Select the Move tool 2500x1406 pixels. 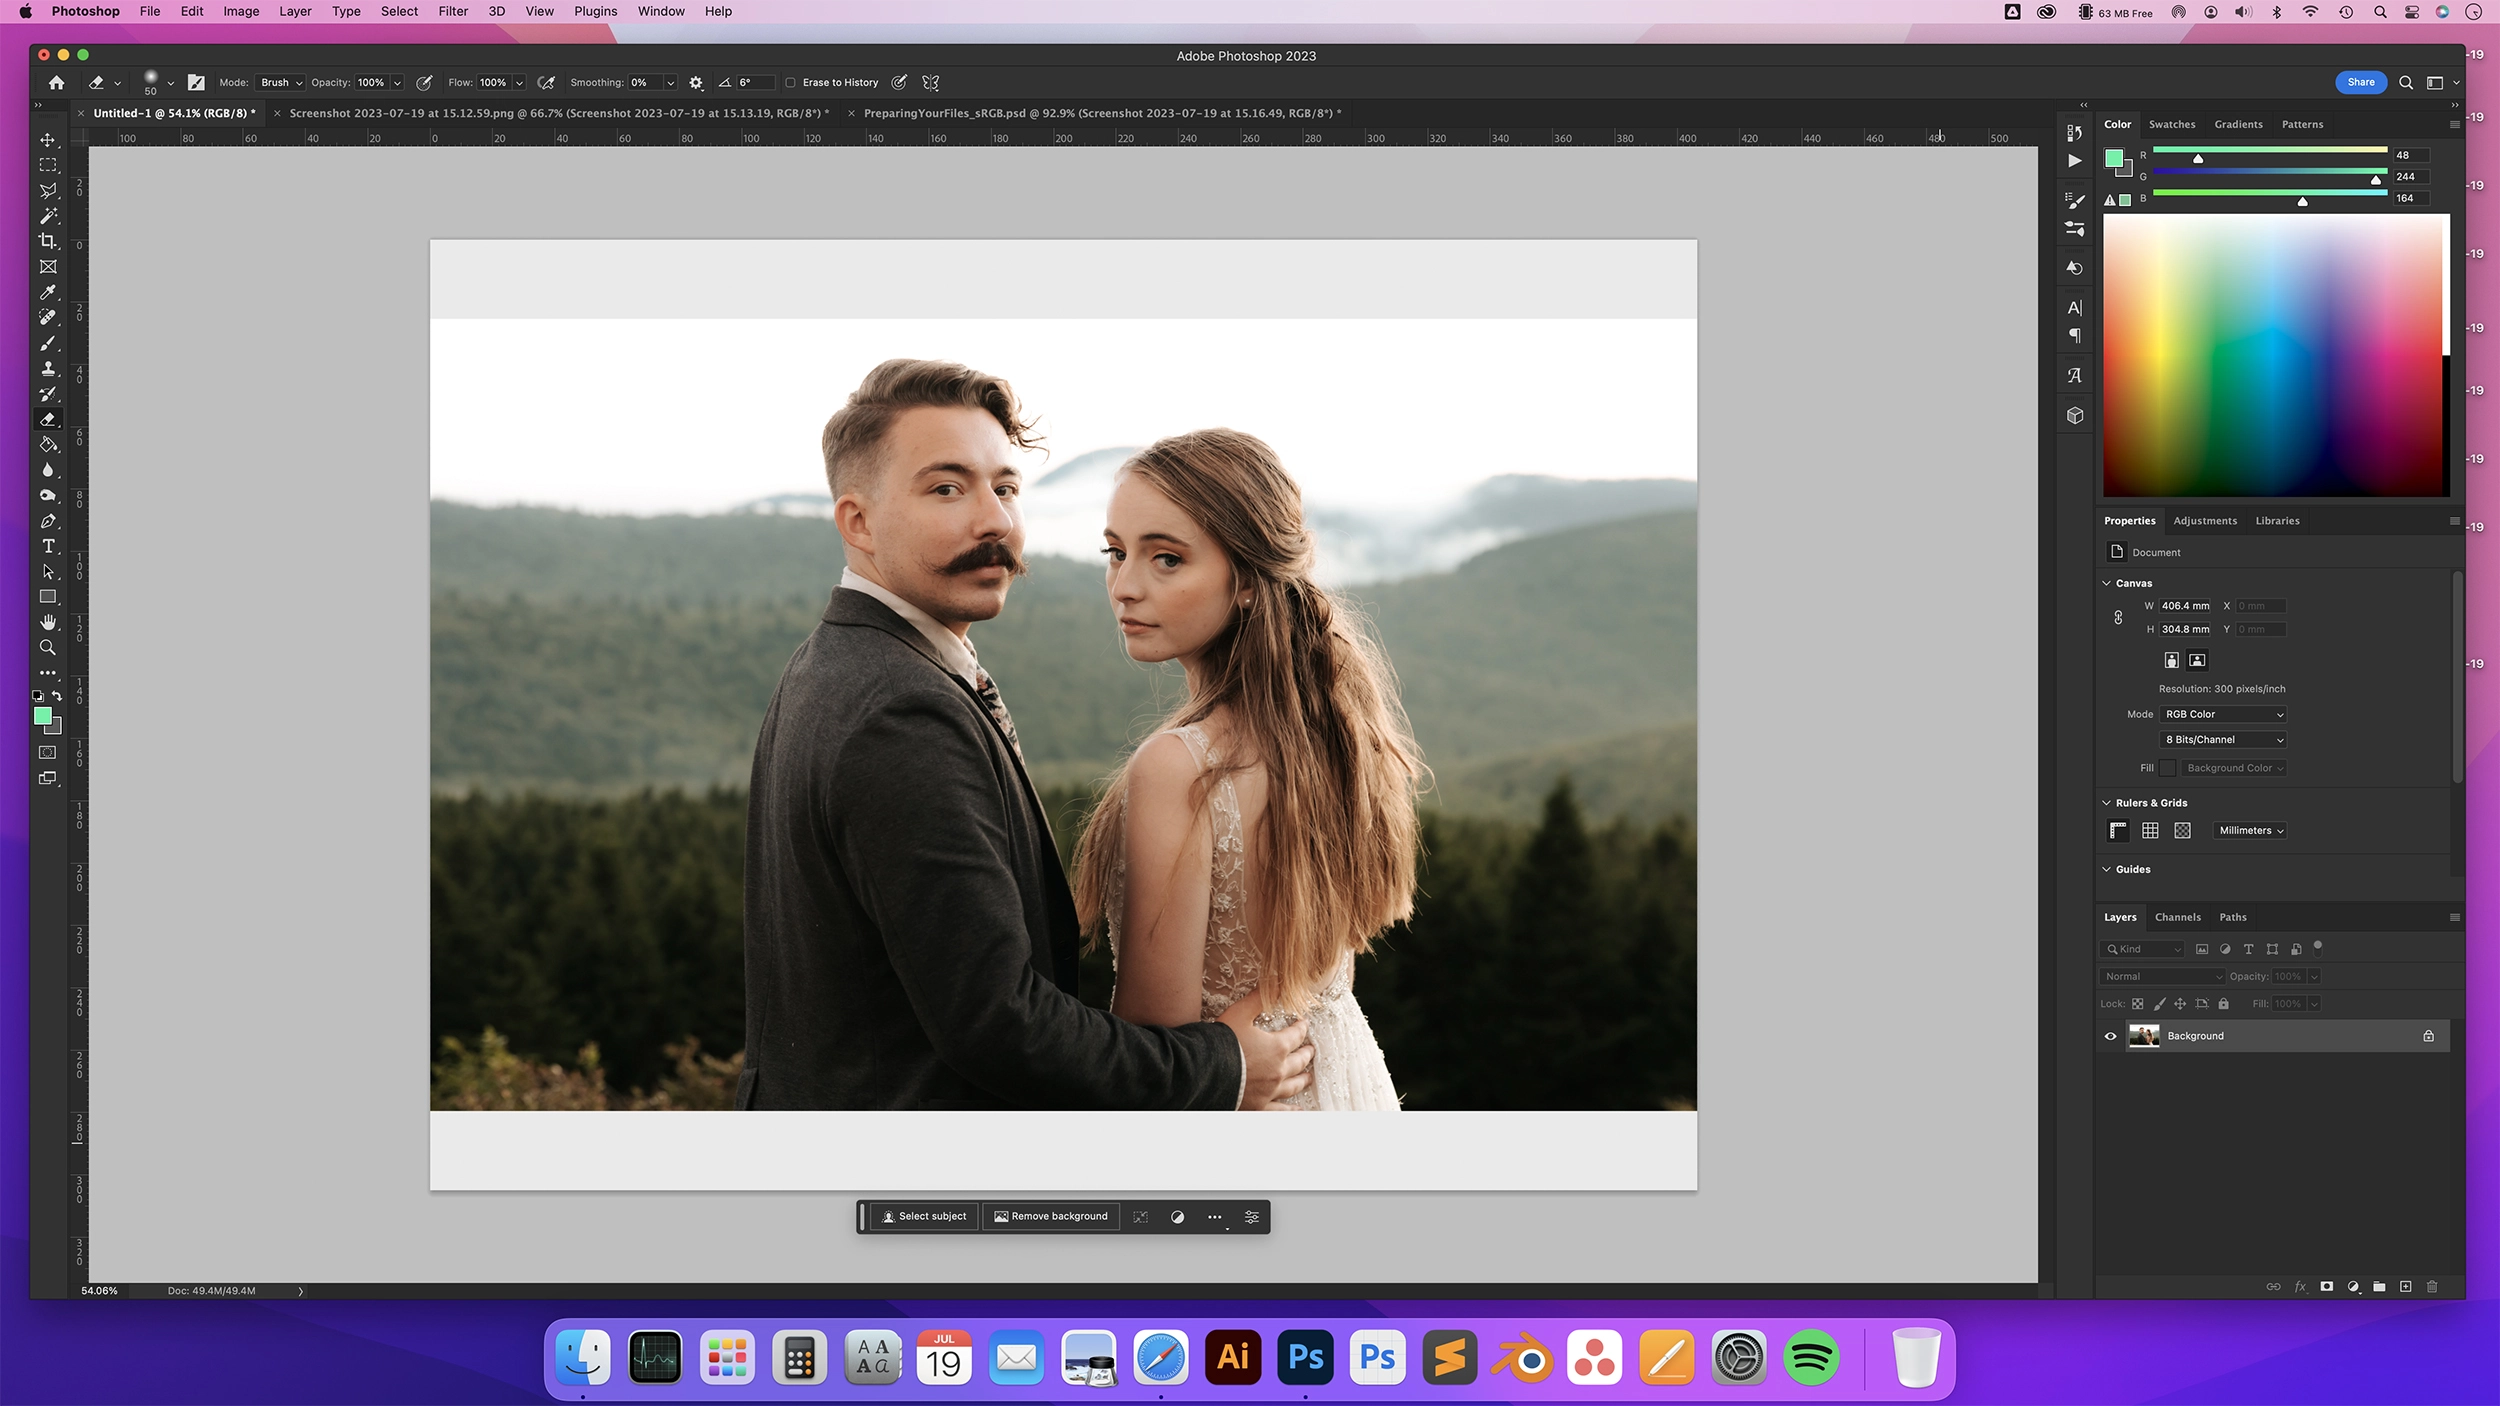click(47, 140)
